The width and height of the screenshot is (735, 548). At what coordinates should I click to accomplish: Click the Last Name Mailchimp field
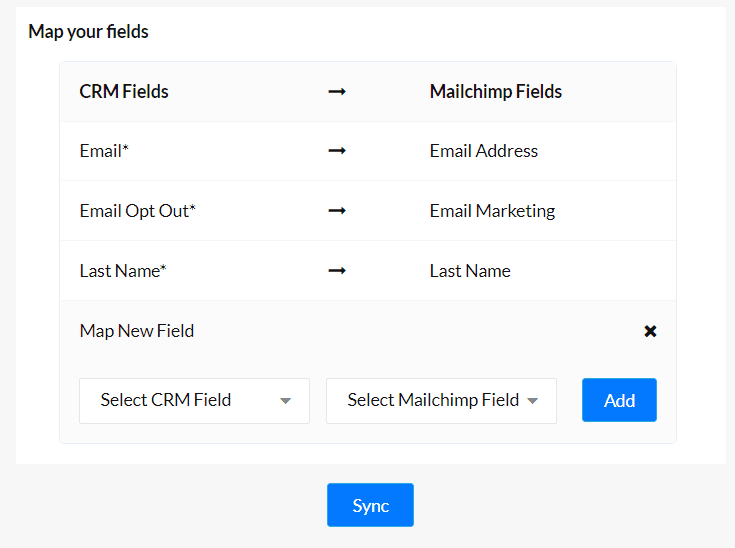click(x=470, y=271)
